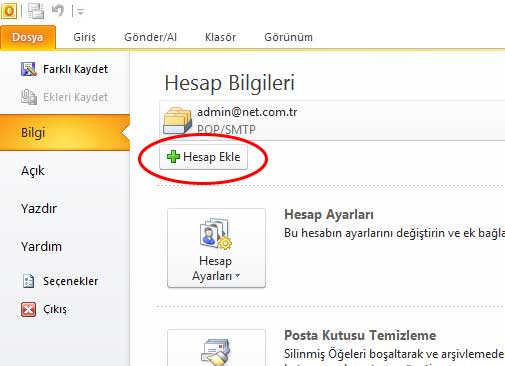Viewport: 505px width, 366px height.
Task: Click the Posta Kutusu Temizleme cleanup icon
Action: pos(216,352)
